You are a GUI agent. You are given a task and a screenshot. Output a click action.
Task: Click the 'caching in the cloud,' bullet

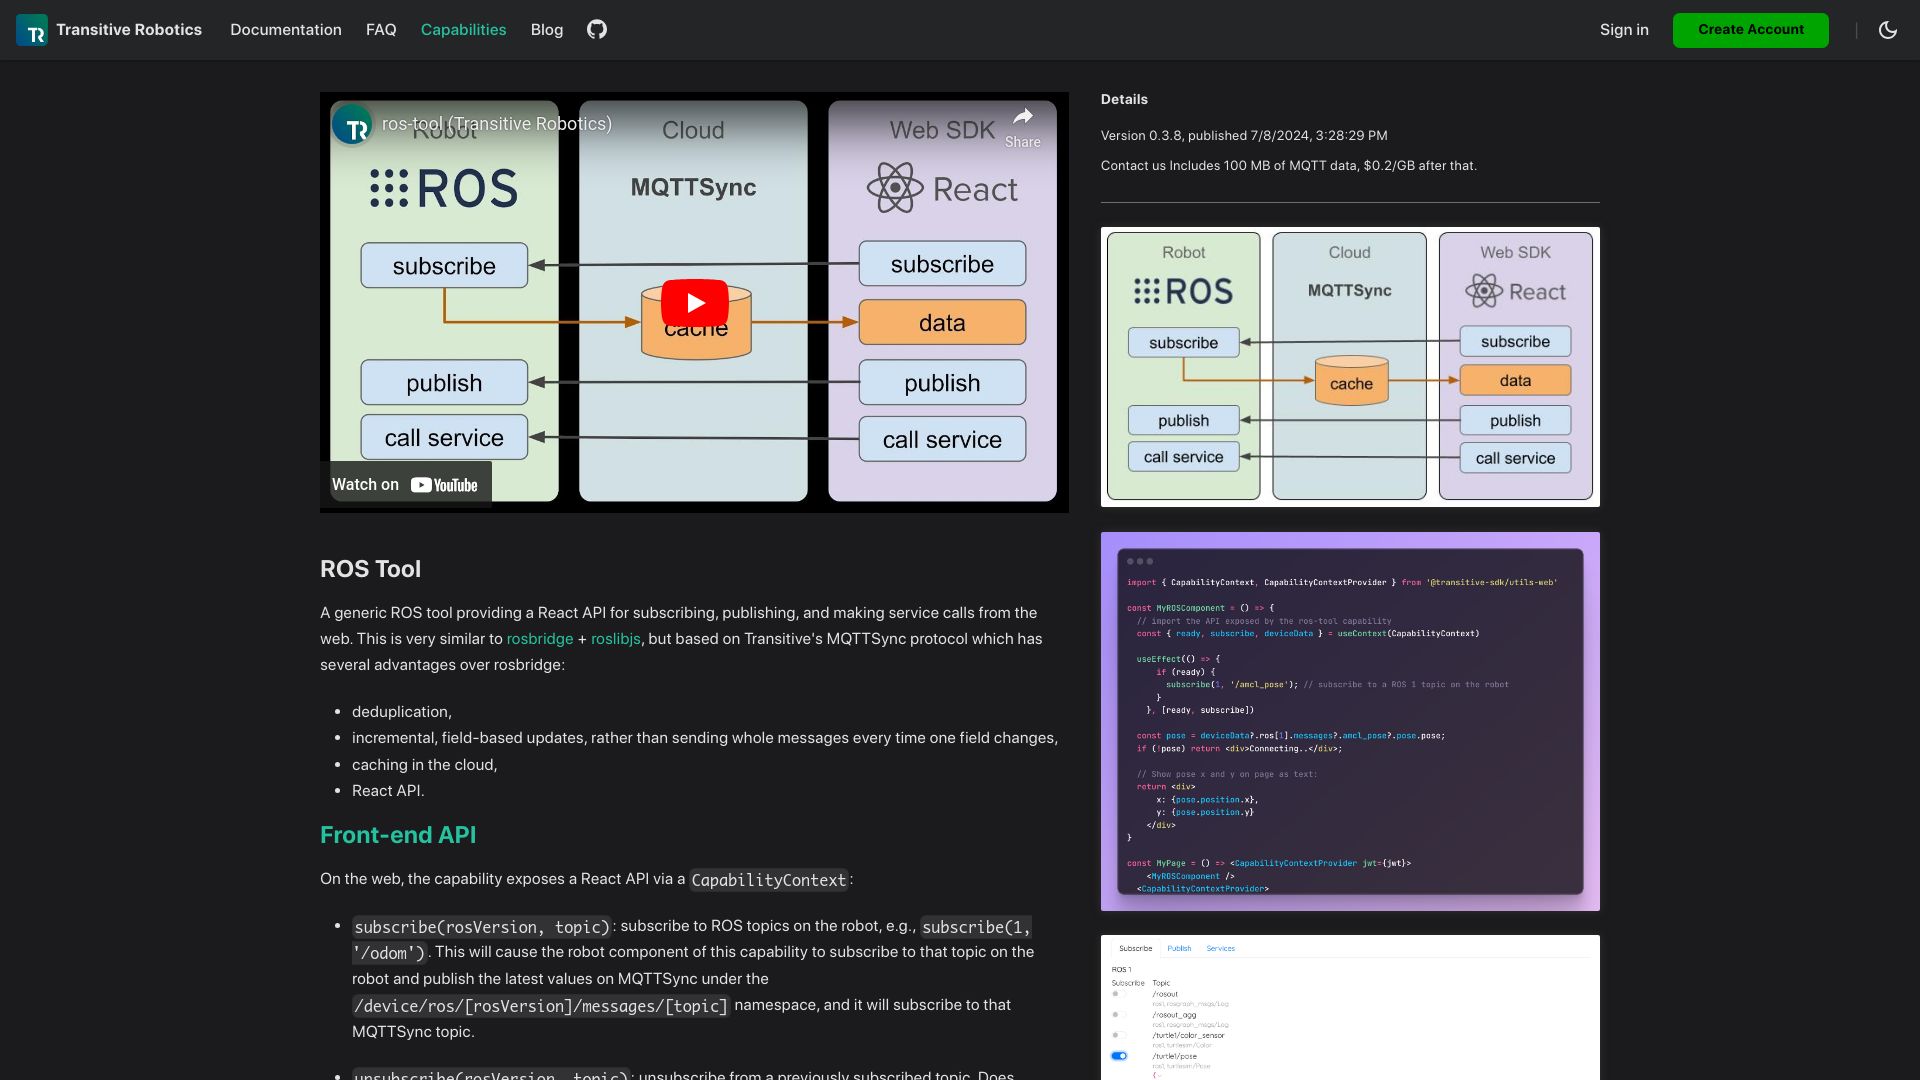pos(425,765)
